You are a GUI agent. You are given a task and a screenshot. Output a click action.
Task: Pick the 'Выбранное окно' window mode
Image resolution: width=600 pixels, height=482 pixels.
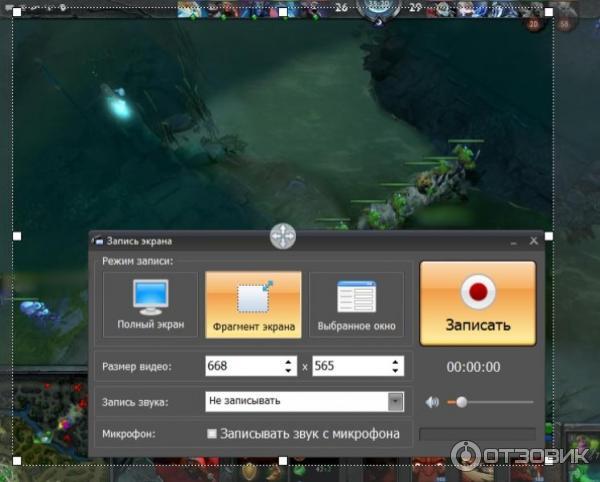point(356,306)
